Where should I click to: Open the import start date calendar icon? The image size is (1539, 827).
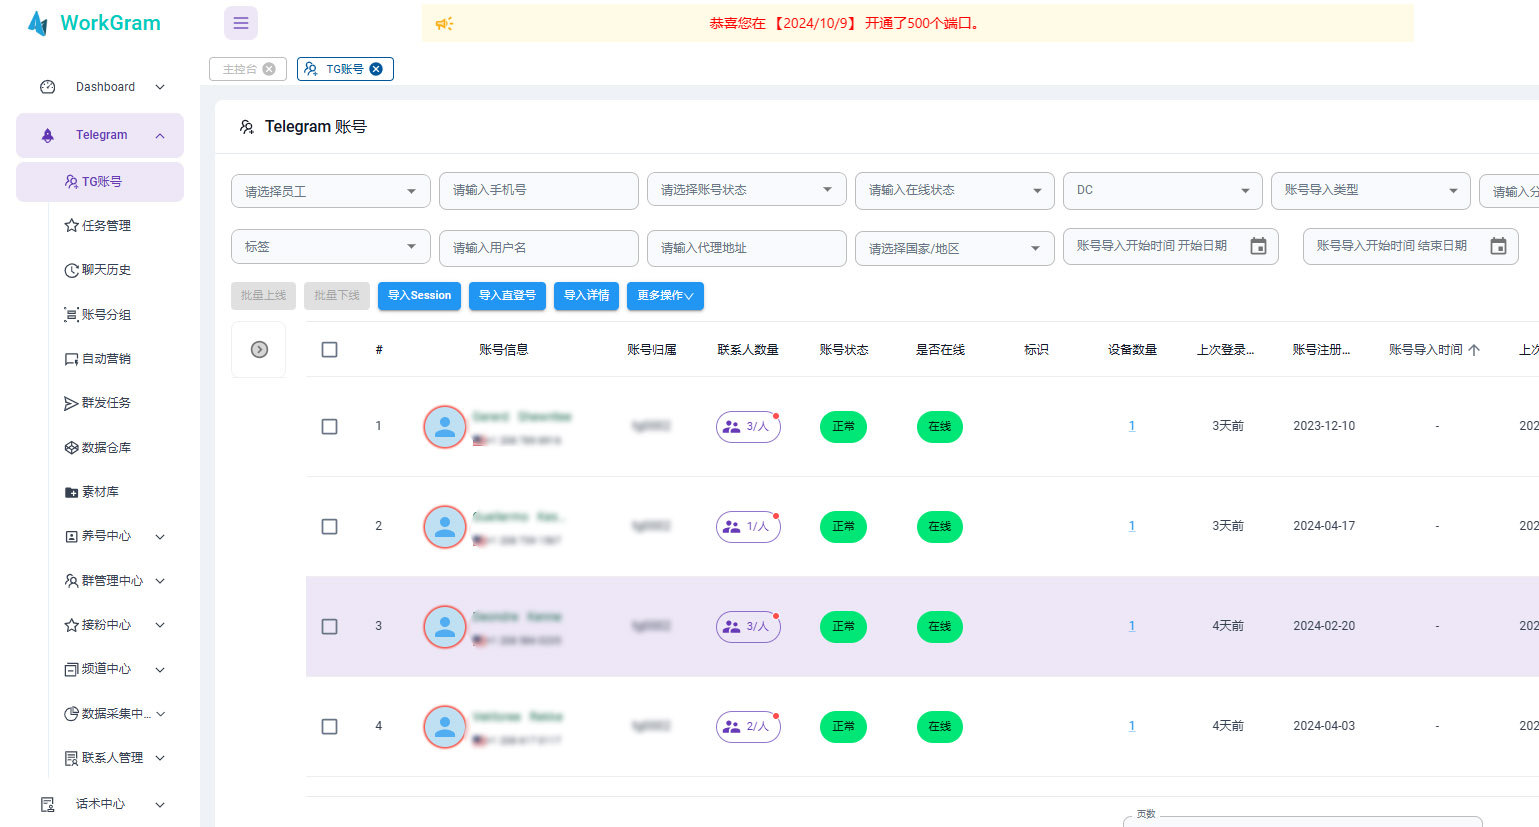click(1258, 246)
